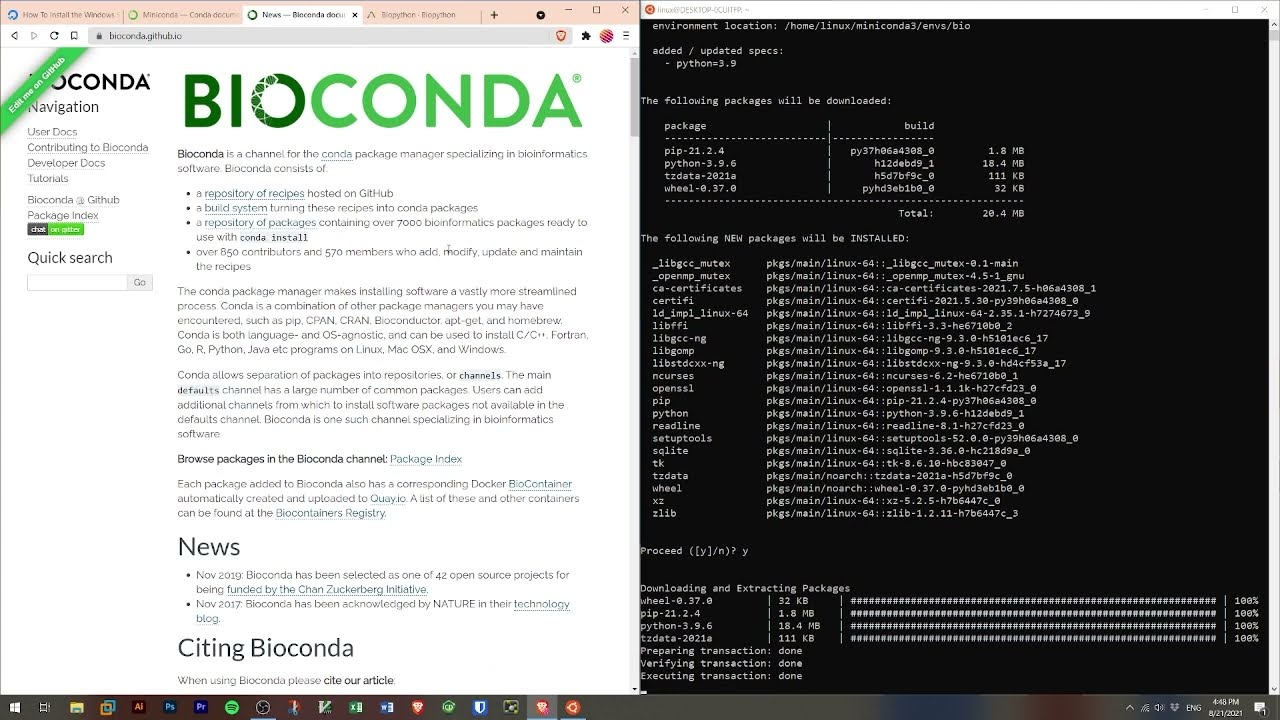Open funded by the Chan Zuckerberg Initiative link
This screenshot has width=1280, height=720.
[x=327, y=589]
